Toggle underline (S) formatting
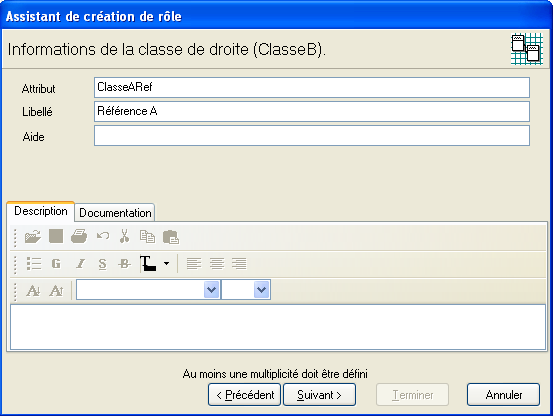 [102, 264]
